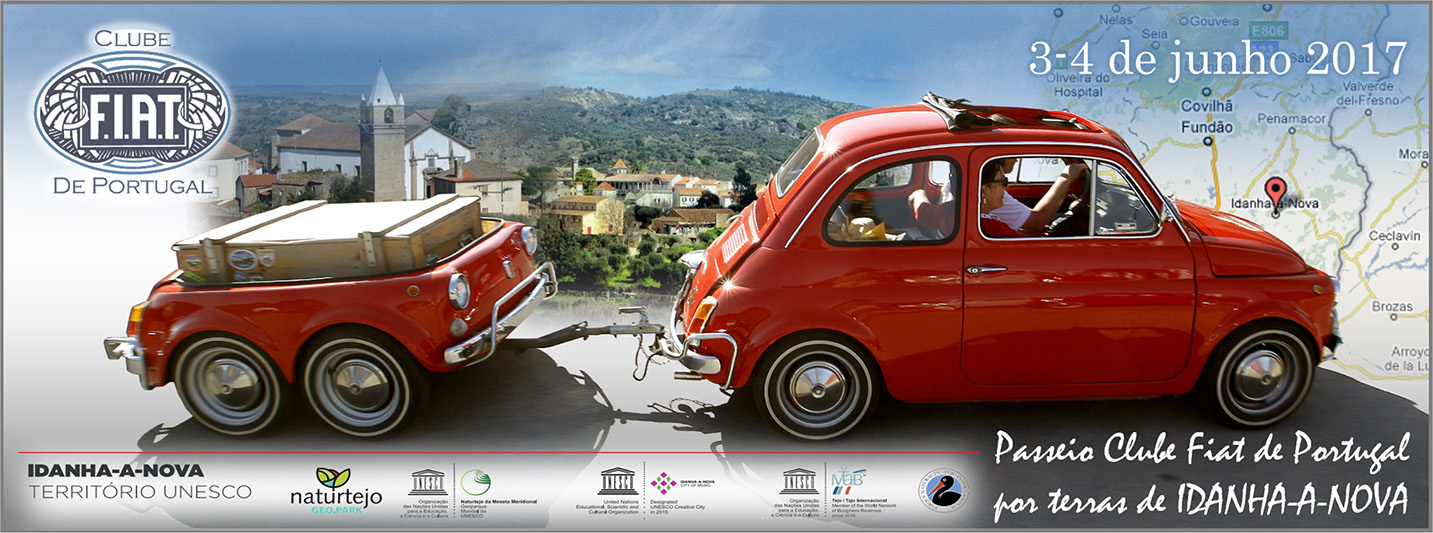
Task: Click the "Passeio Clube Fiat de Portugal" title
Action: click(1201, 450)
